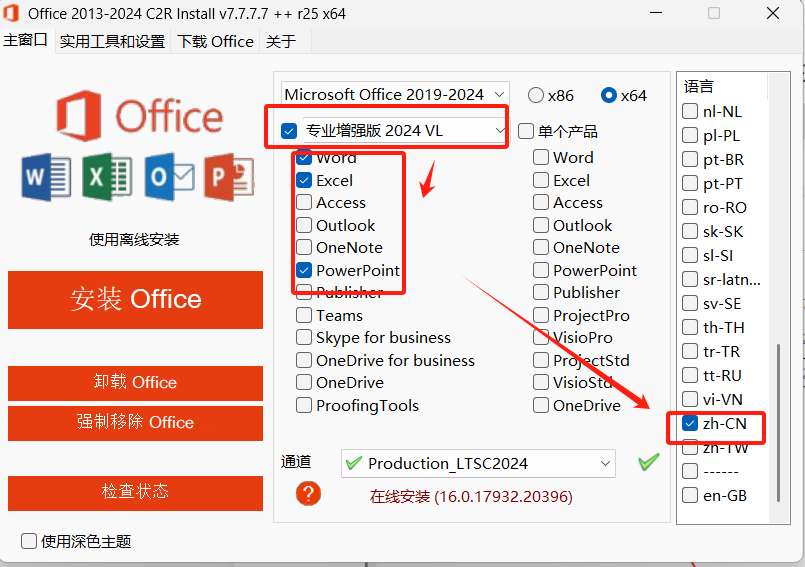Viewport: 805px width, 567px height.
Task: Check the pl-PL language checkbox
Action: point(689,135)
